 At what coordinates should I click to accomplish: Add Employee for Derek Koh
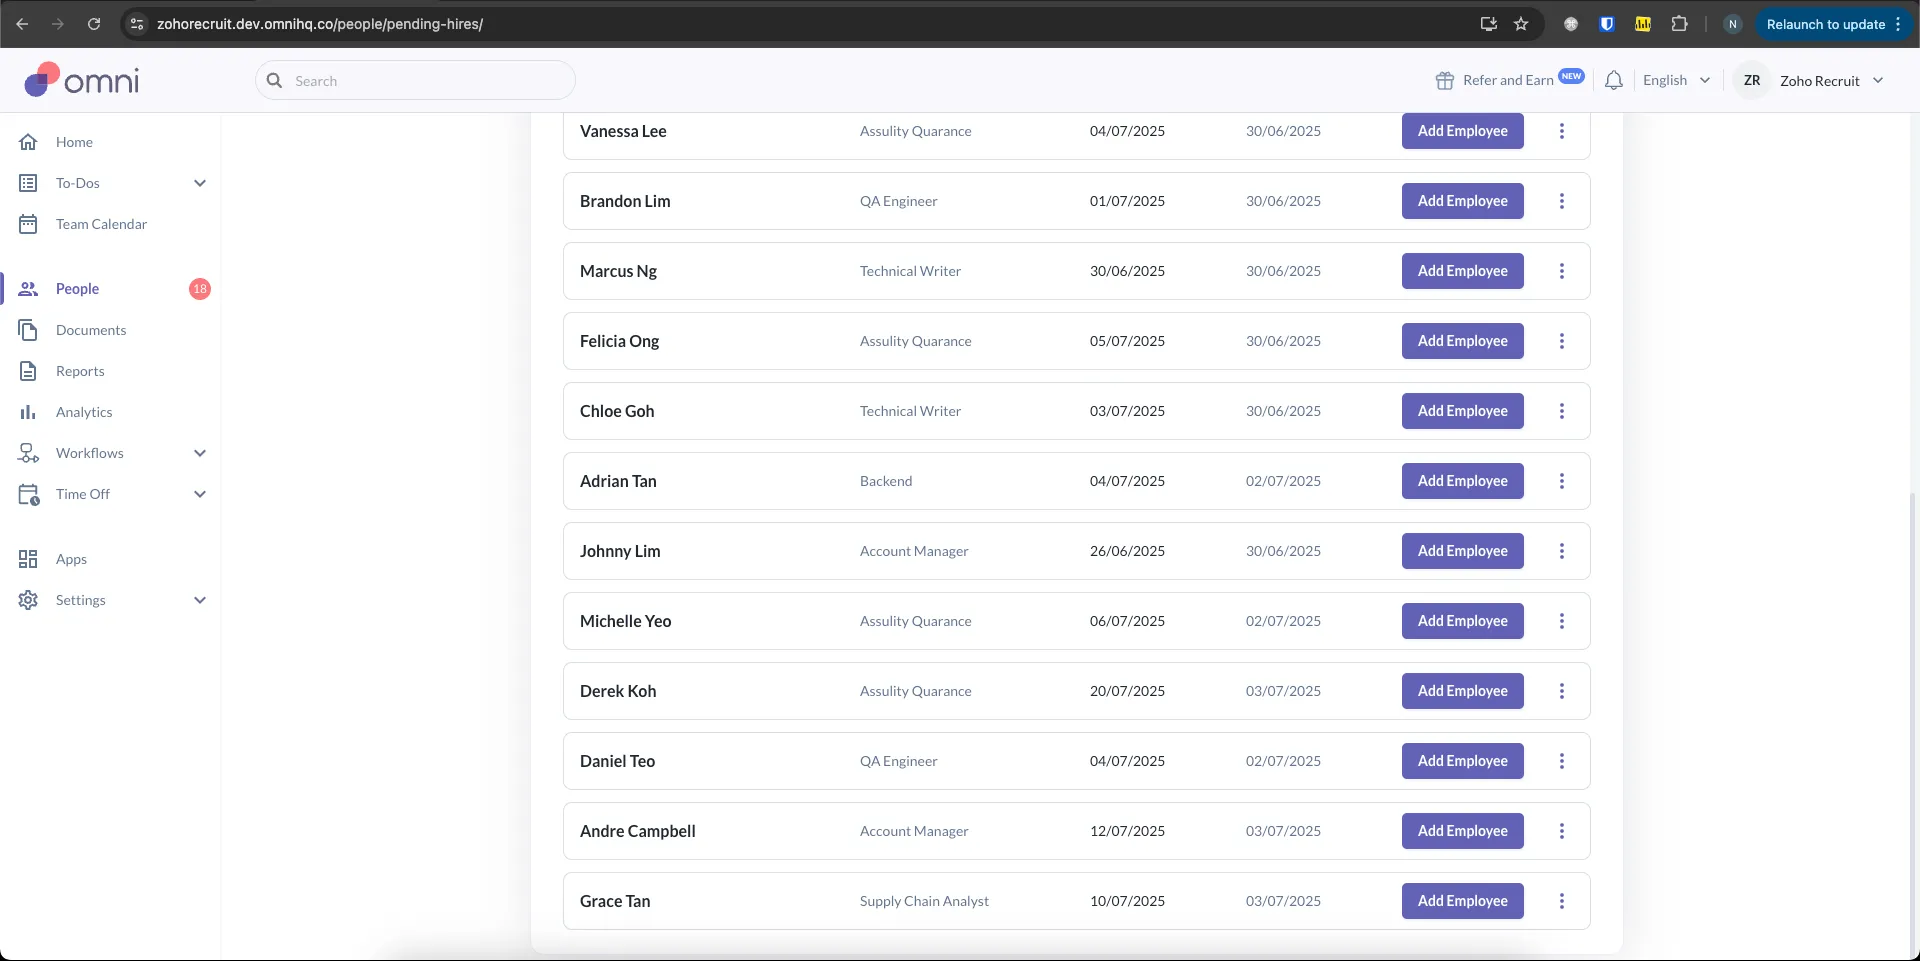pyautogui.click(x=1462, y=691)
